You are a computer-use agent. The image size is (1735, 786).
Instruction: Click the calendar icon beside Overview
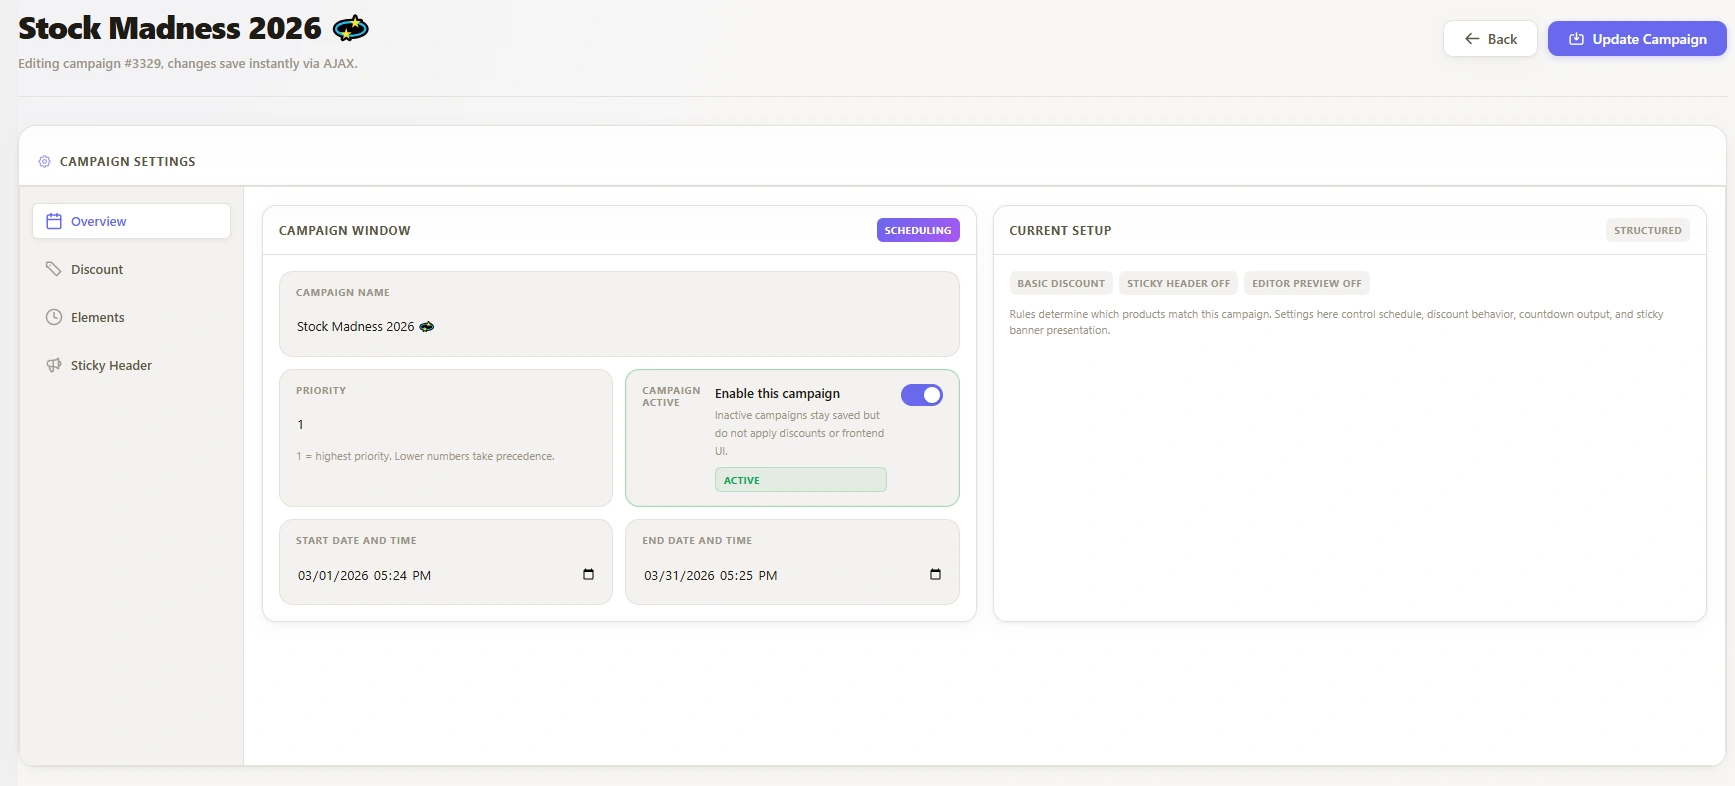click(54, 221)
